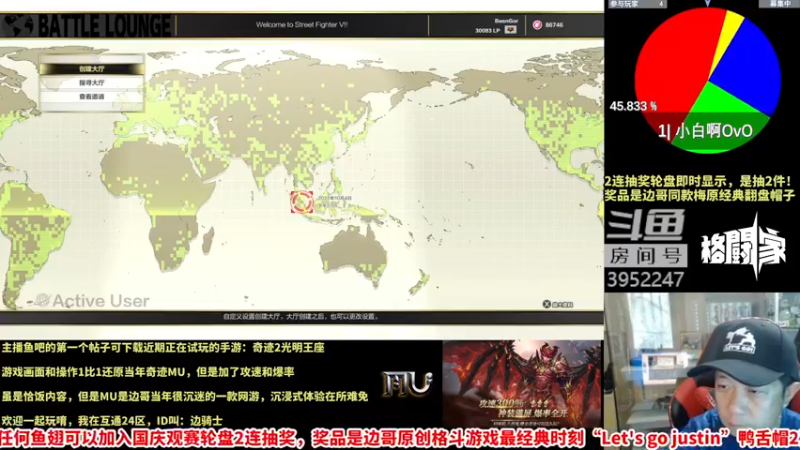Open the 查看邀请 menu entry
This screenshot has height=450, width=800.
coord(92,96)
